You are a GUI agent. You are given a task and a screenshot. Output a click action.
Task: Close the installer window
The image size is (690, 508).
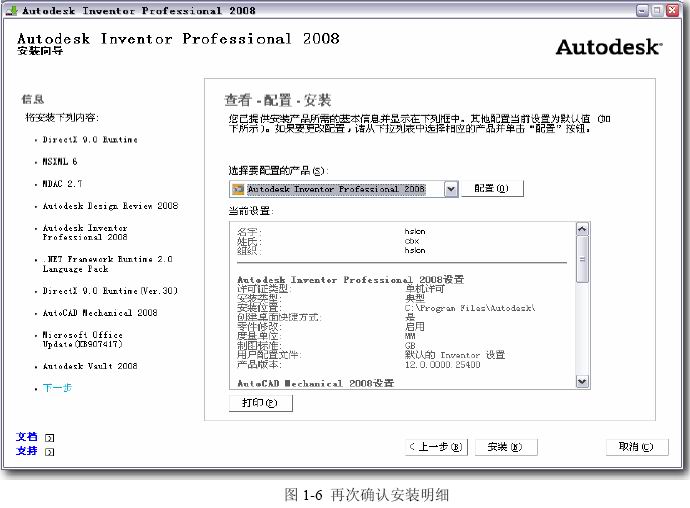pos(672,10)
